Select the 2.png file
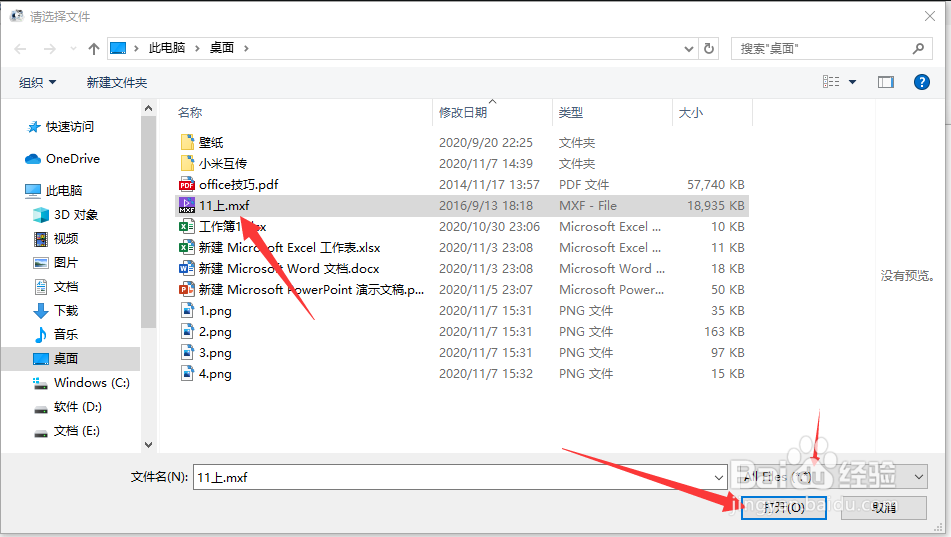 tap(215, 332)
